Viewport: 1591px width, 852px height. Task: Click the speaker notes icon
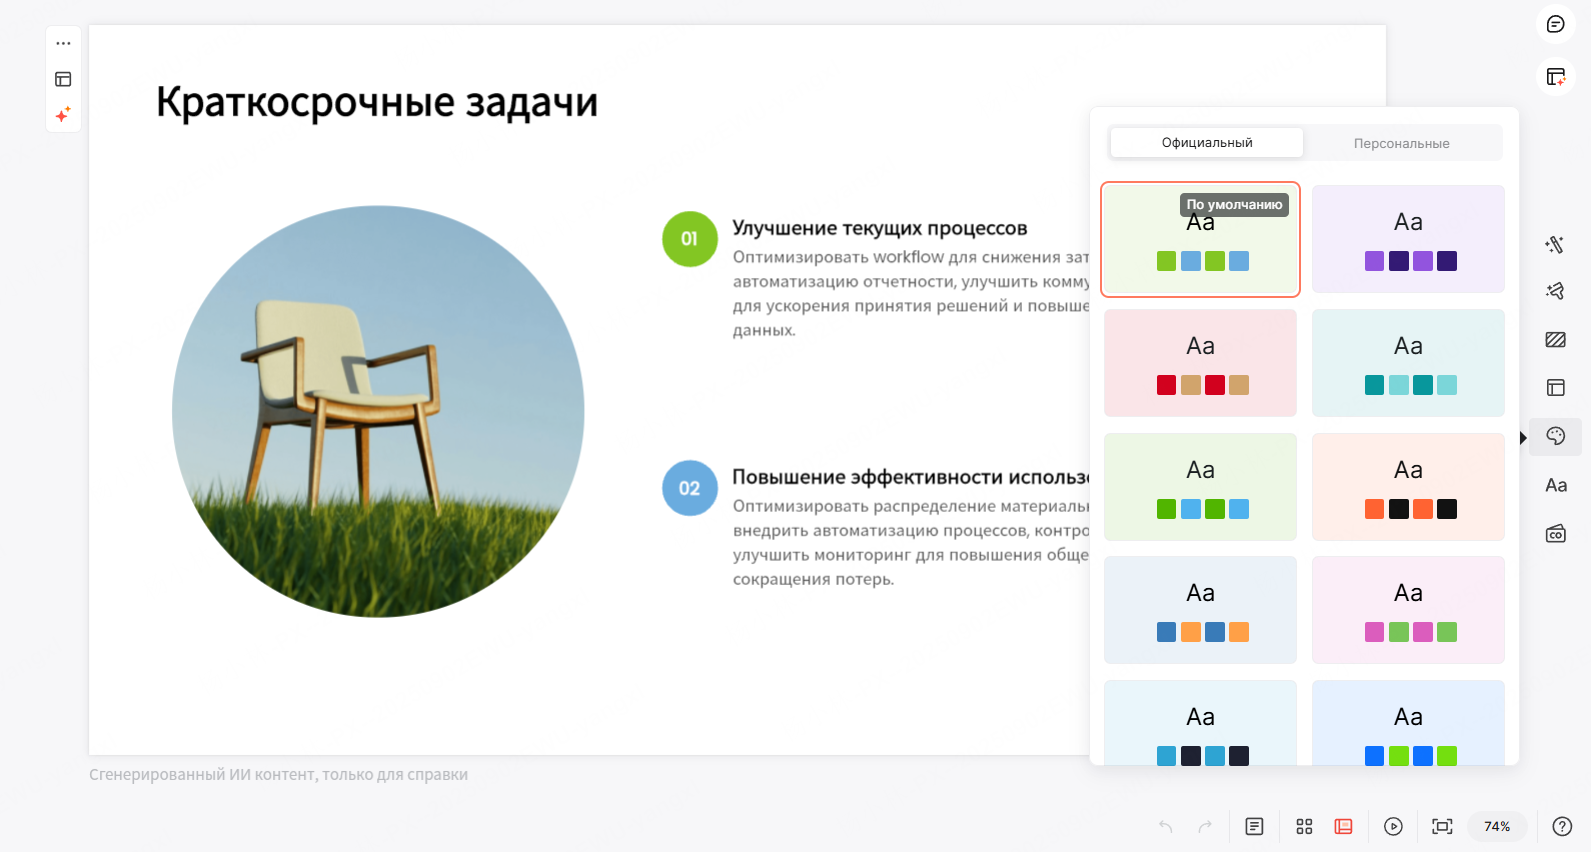click(x=1254, y=826)
